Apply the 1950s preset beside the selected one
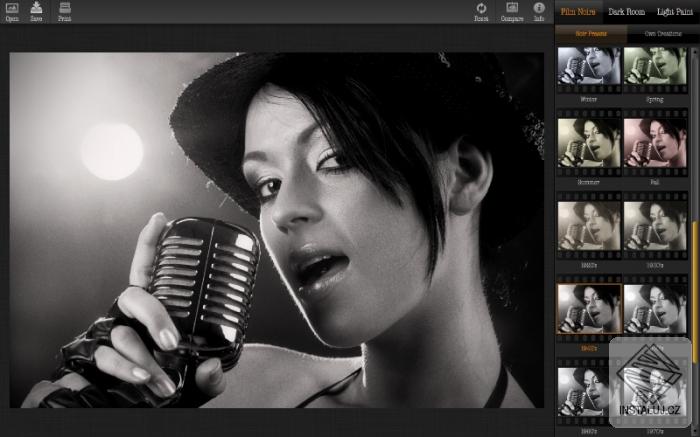 click(x=655, y=309)
